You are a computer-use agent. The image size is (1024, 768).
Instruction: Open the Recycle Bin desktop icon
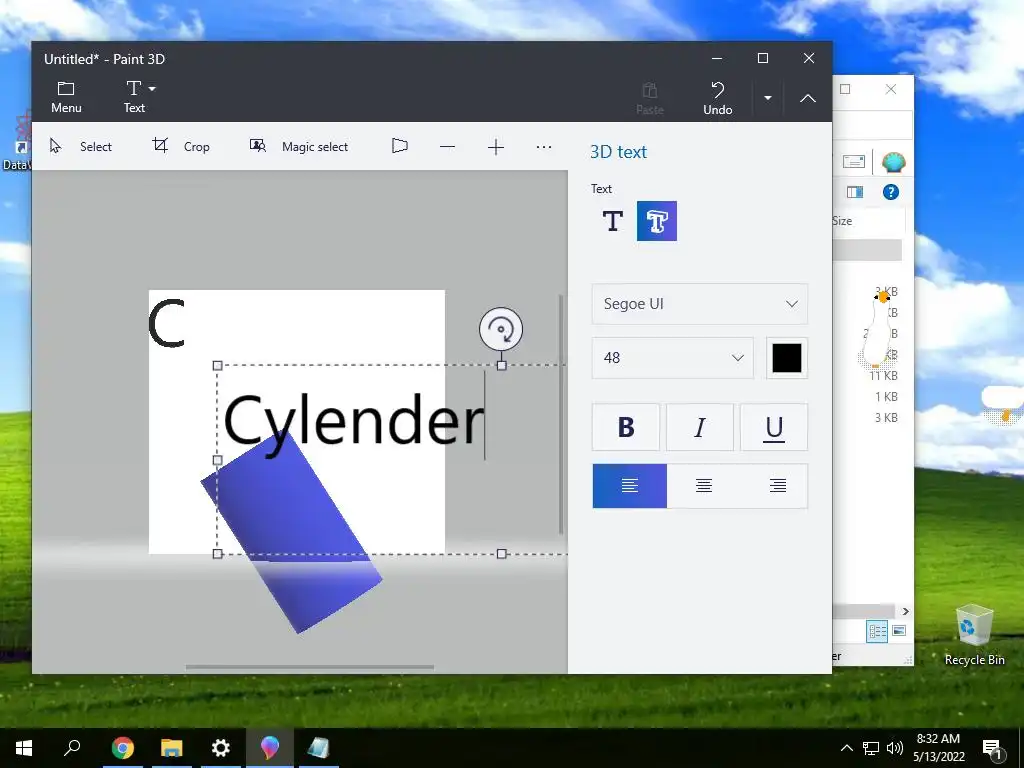tap(974, 635)
